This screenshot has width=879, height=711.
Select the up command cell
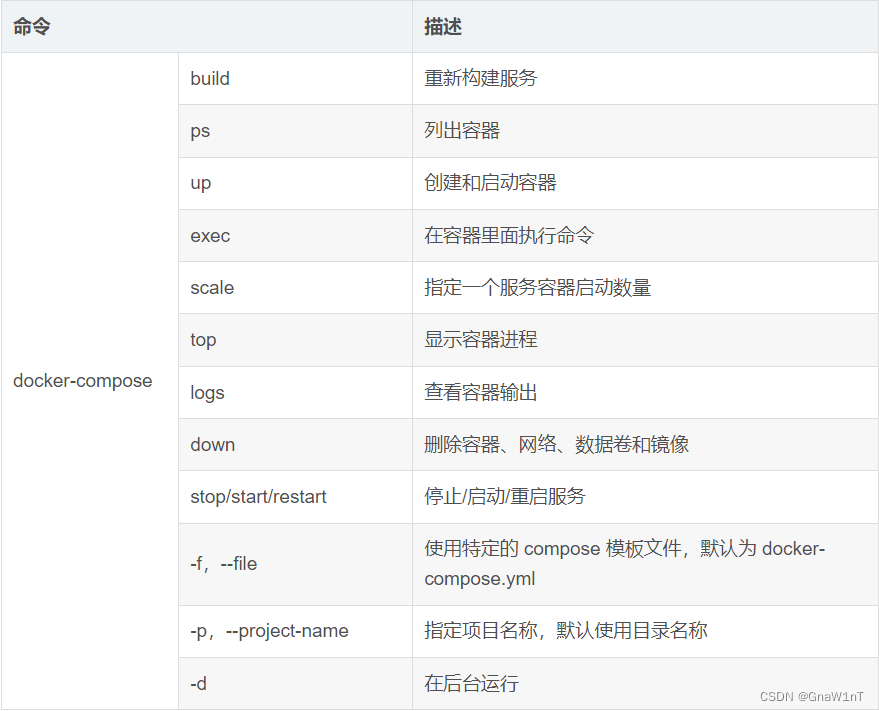pyautogui.click(x=200, y=183)
